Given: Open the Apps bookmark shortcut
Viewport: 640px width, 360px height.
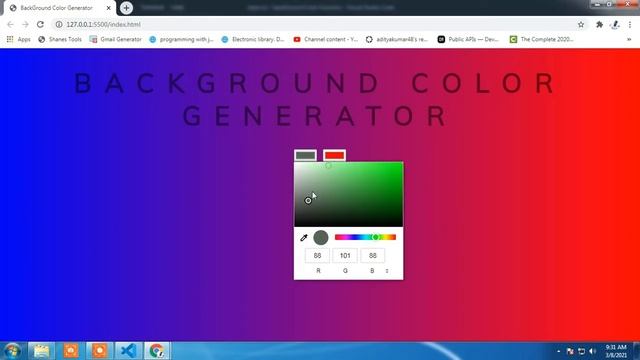Looking at the screenshot, I should 18,39.
